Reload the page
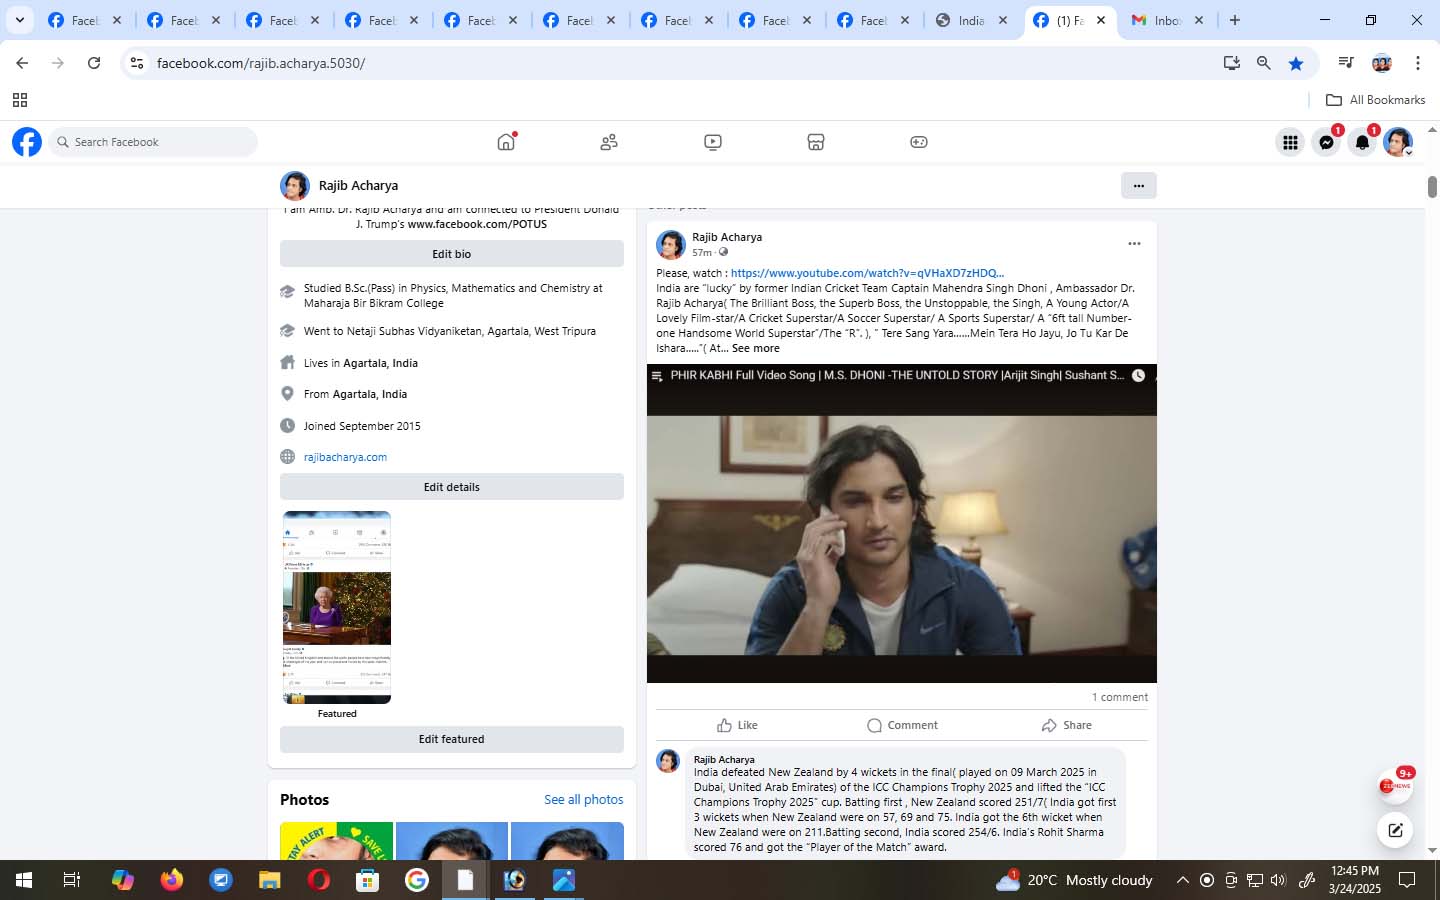 click(x=94, y=63)
